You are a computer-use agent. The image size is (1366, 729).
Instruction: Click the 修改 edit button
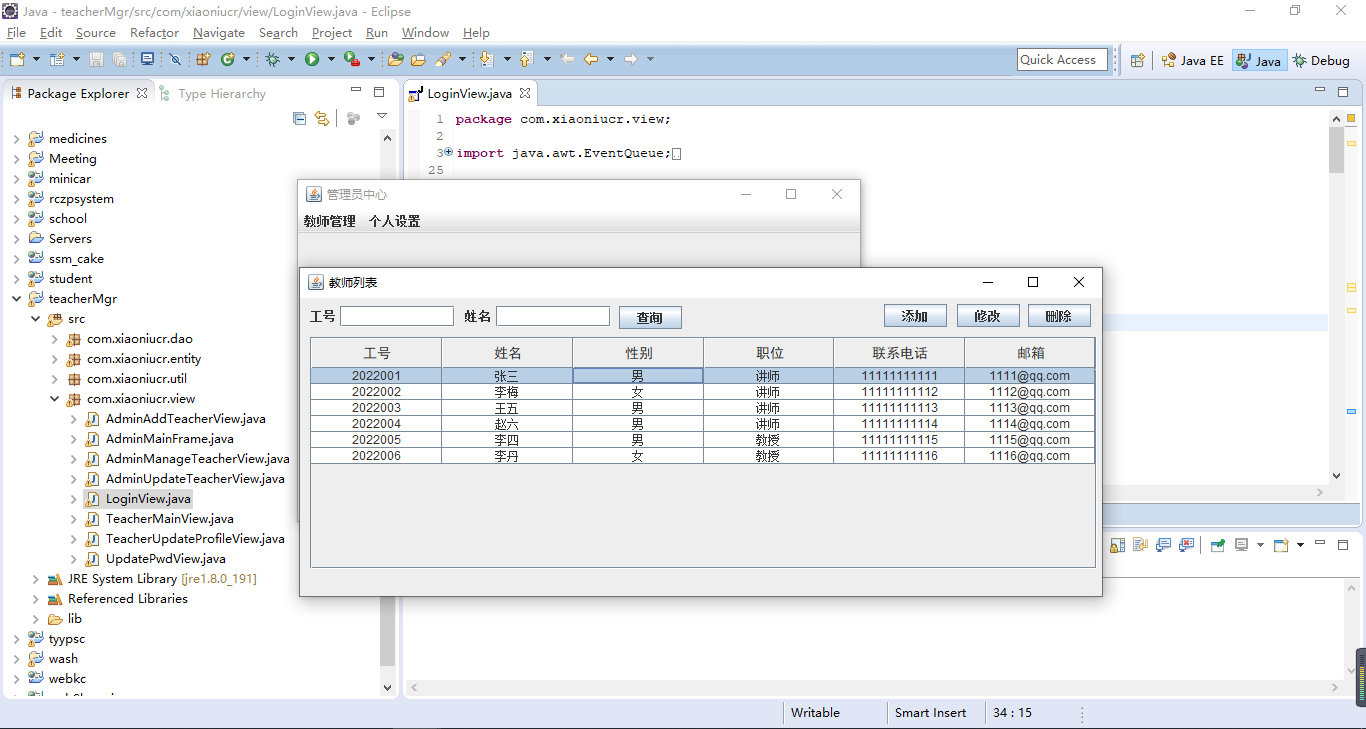point(987,316)
